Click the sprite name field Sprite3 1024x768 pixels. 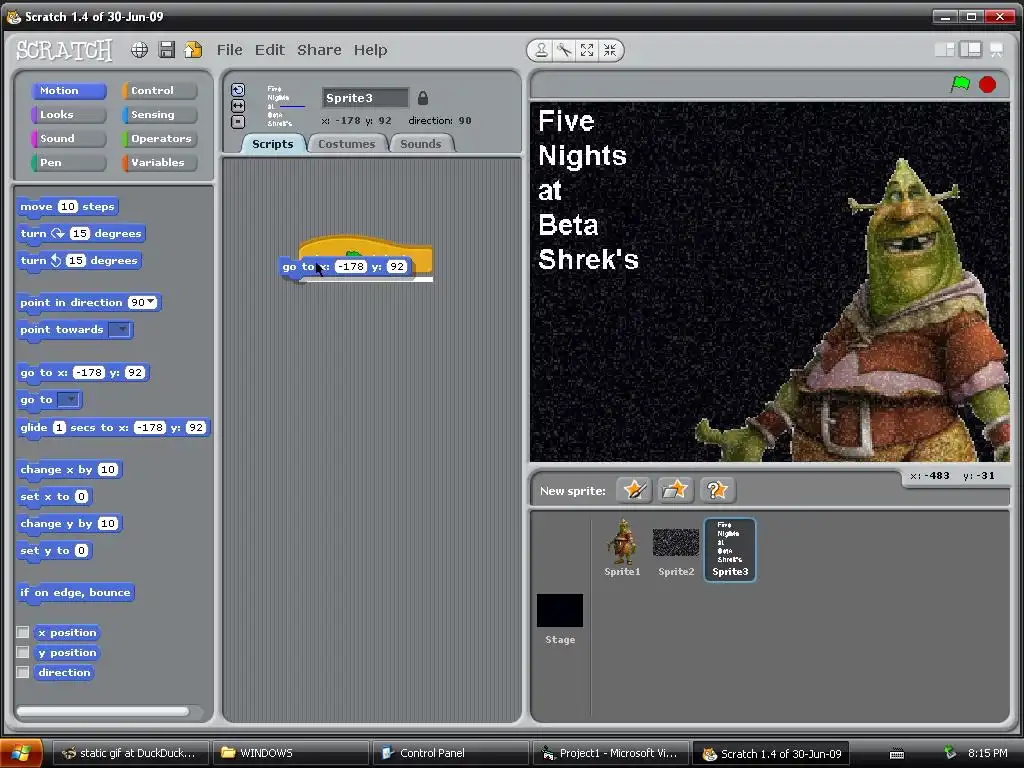click(x=365, y=98)
